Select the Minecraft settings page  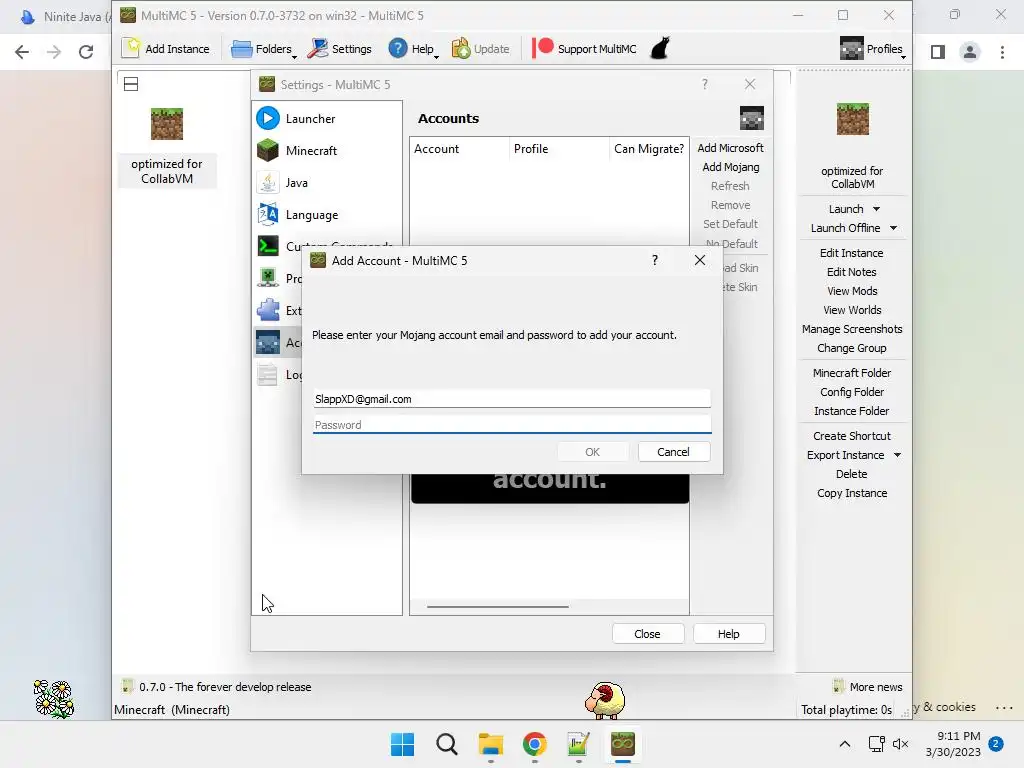327,151
